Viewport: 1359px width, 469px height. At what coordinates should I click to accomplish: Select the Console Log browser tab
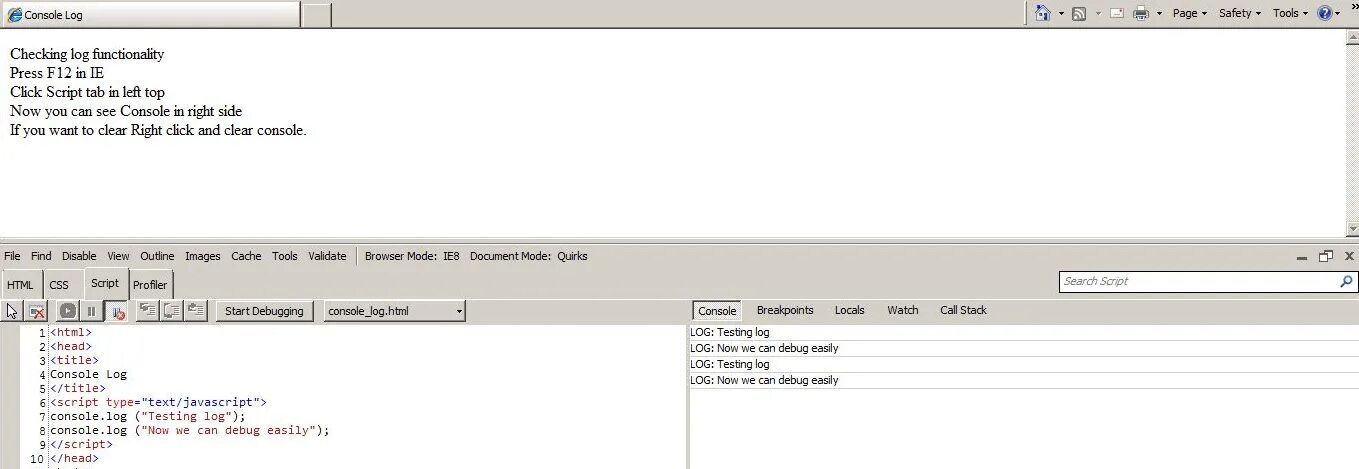pyautogui.click(x=150, y=14)
